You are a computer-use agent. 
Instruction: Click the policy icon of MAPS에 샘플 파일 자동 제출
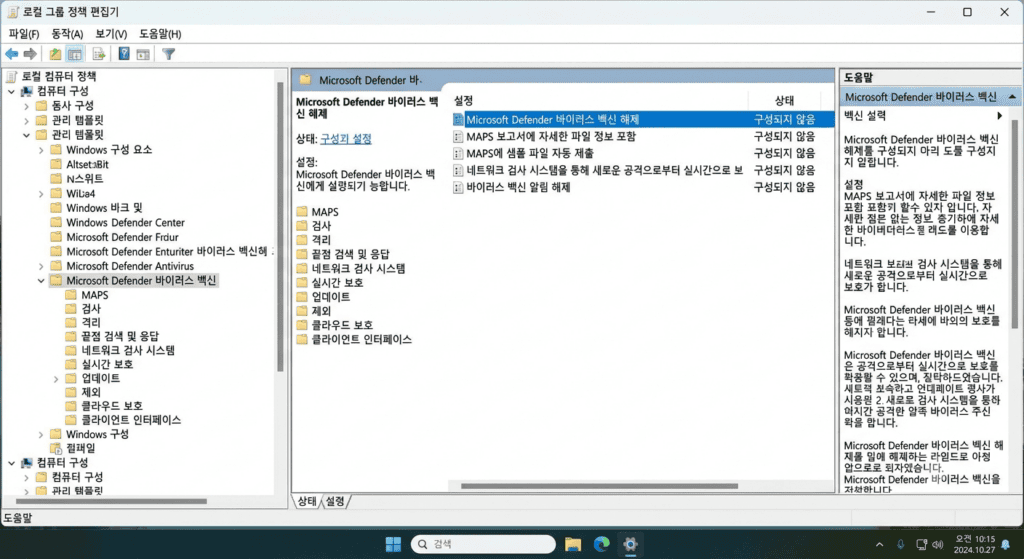458,153
